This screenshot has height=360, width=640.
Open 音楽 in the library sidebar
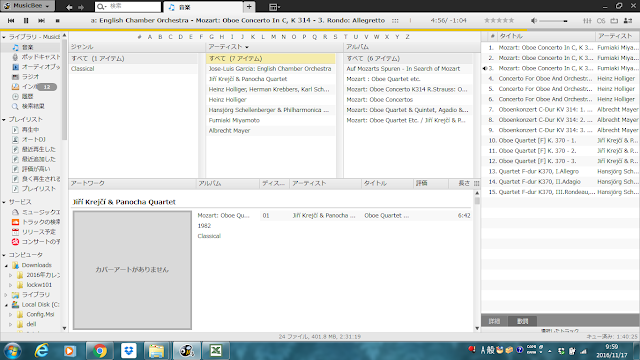coord(27,47)
